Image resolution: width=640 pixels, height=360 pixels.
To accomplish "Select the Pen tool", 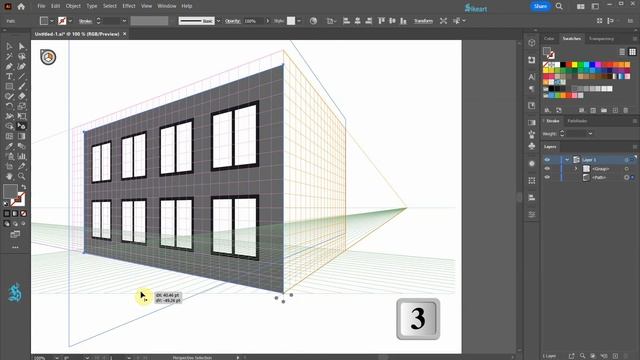I will click(x=9, y=66).
